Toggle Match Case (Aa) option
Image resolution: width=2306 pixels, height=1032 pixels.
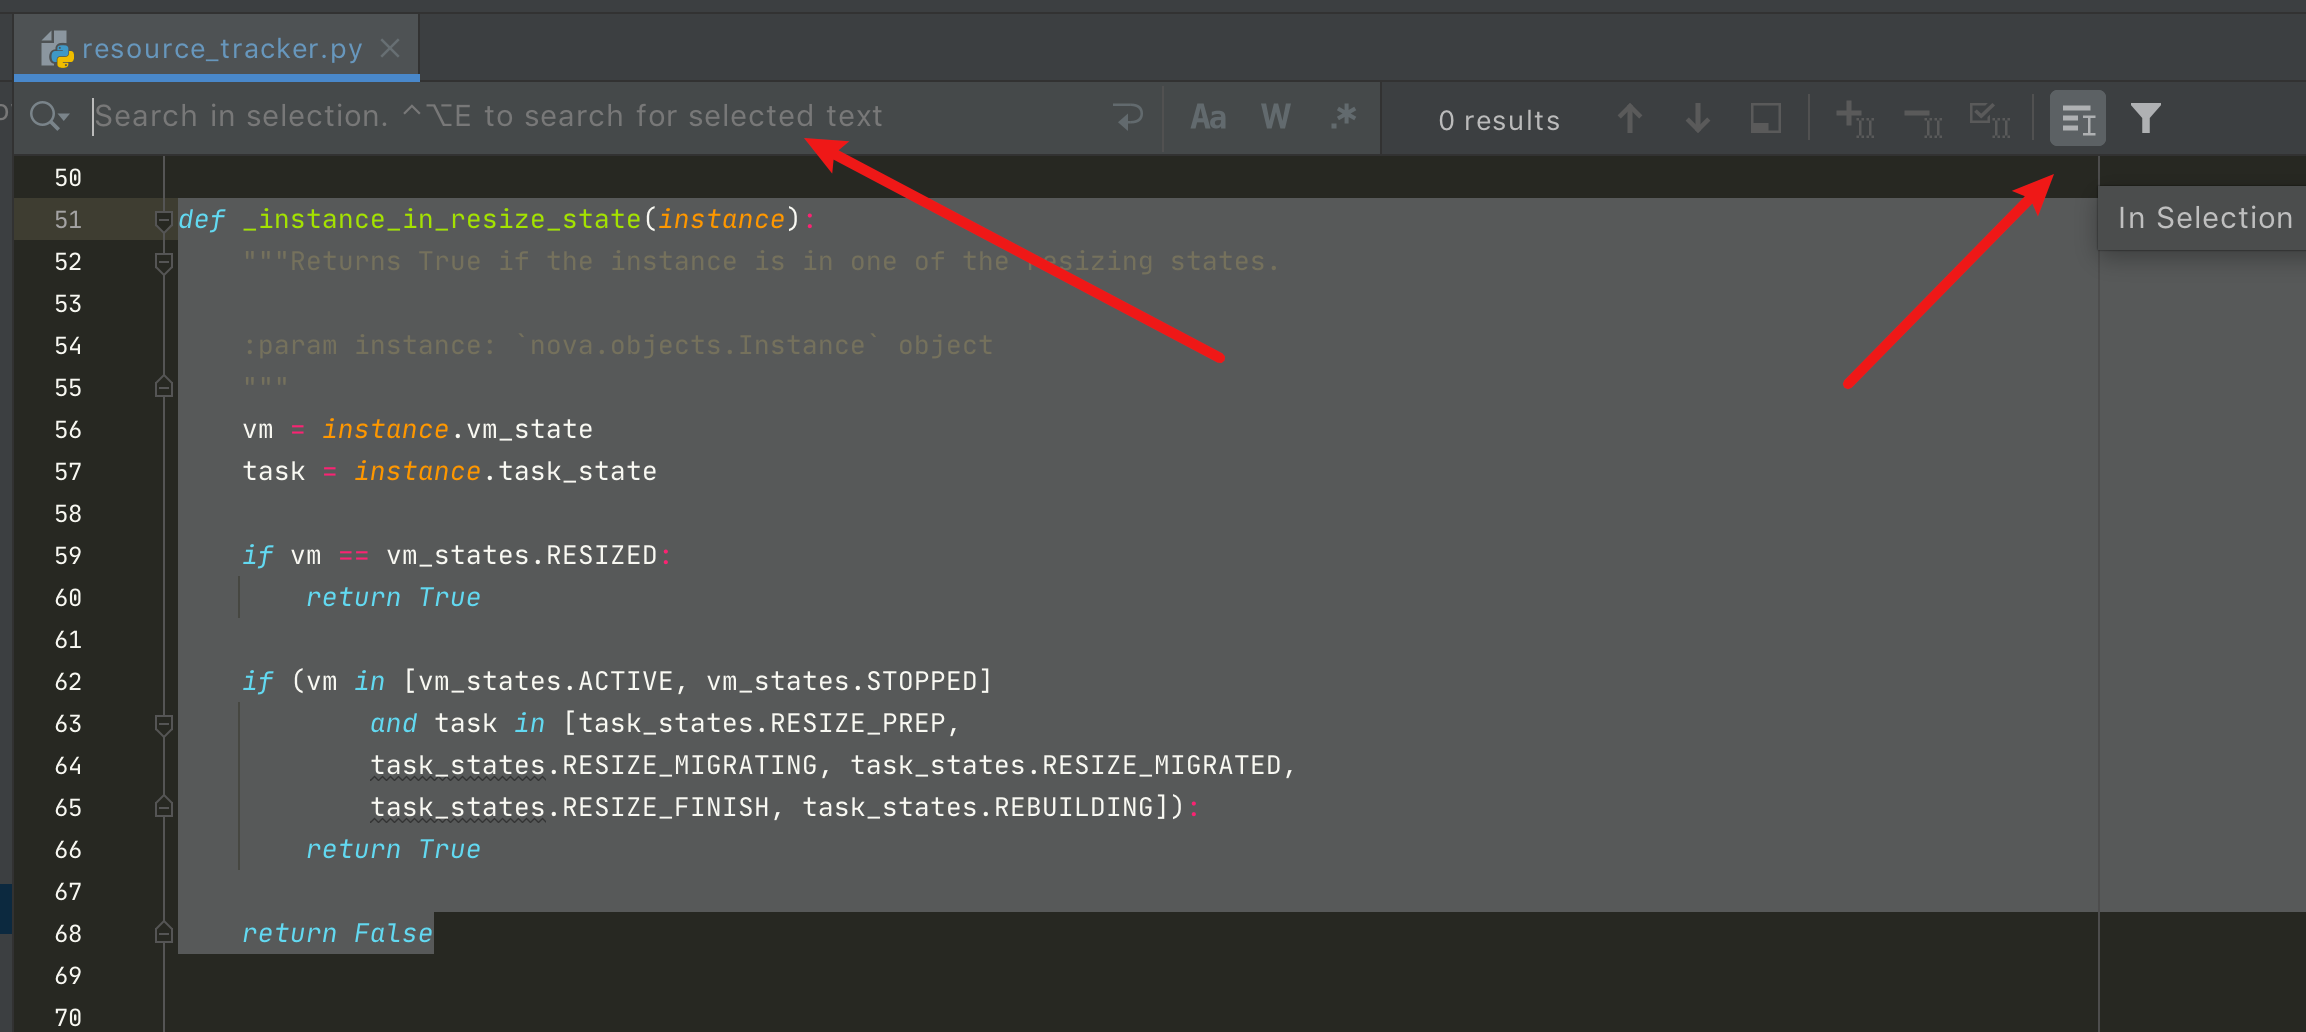click(1208, 118)
